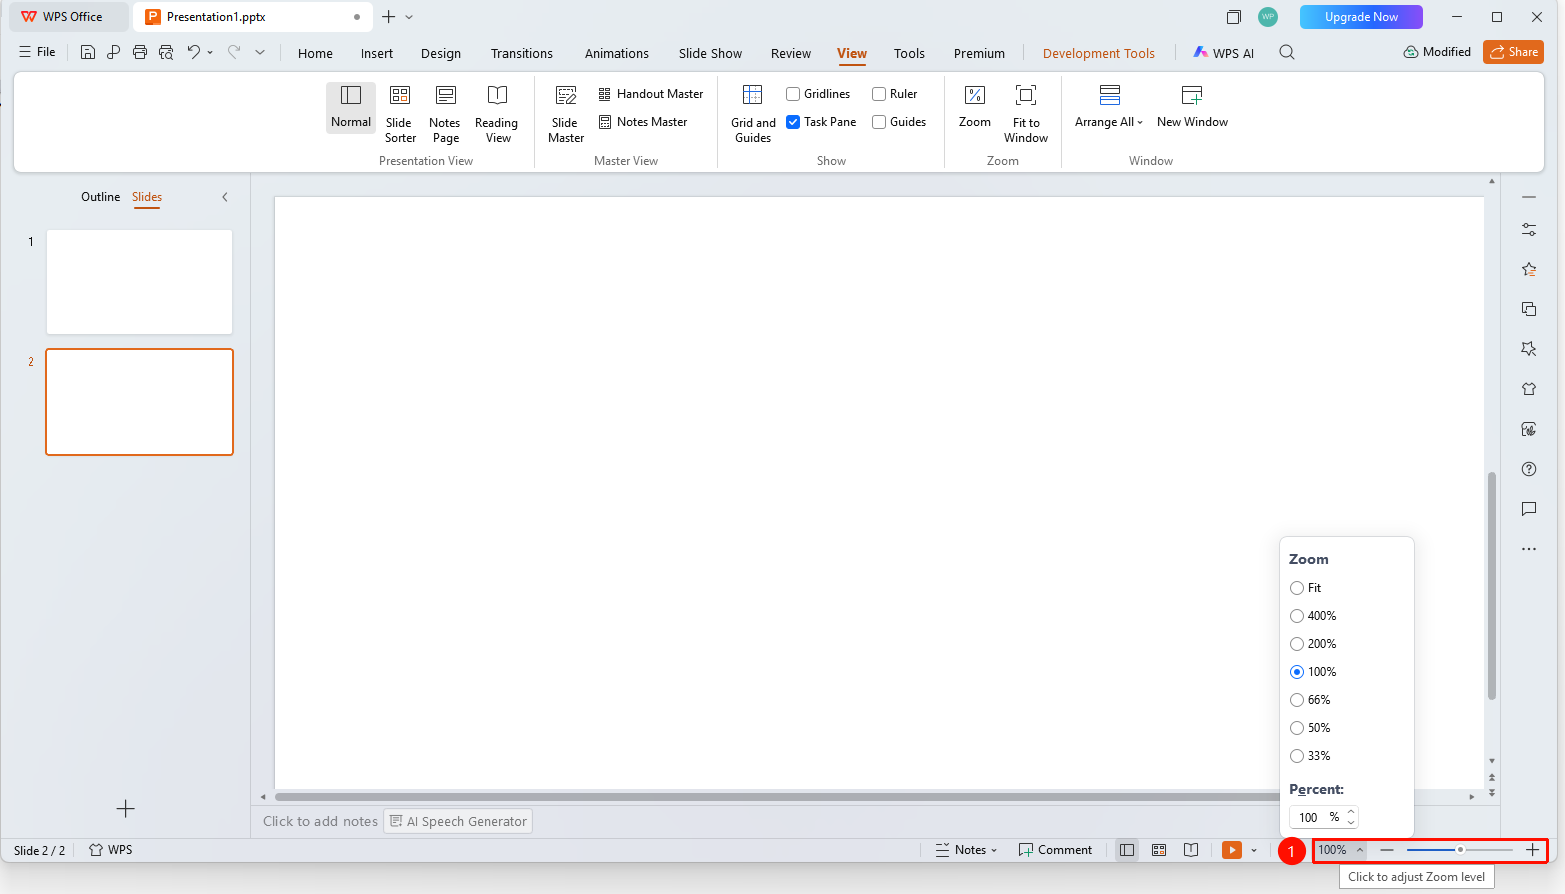The height and width of the screenshot is (894, 1565).
Task: Select the Fit zoom radio option
Action: pos(1297,588)
